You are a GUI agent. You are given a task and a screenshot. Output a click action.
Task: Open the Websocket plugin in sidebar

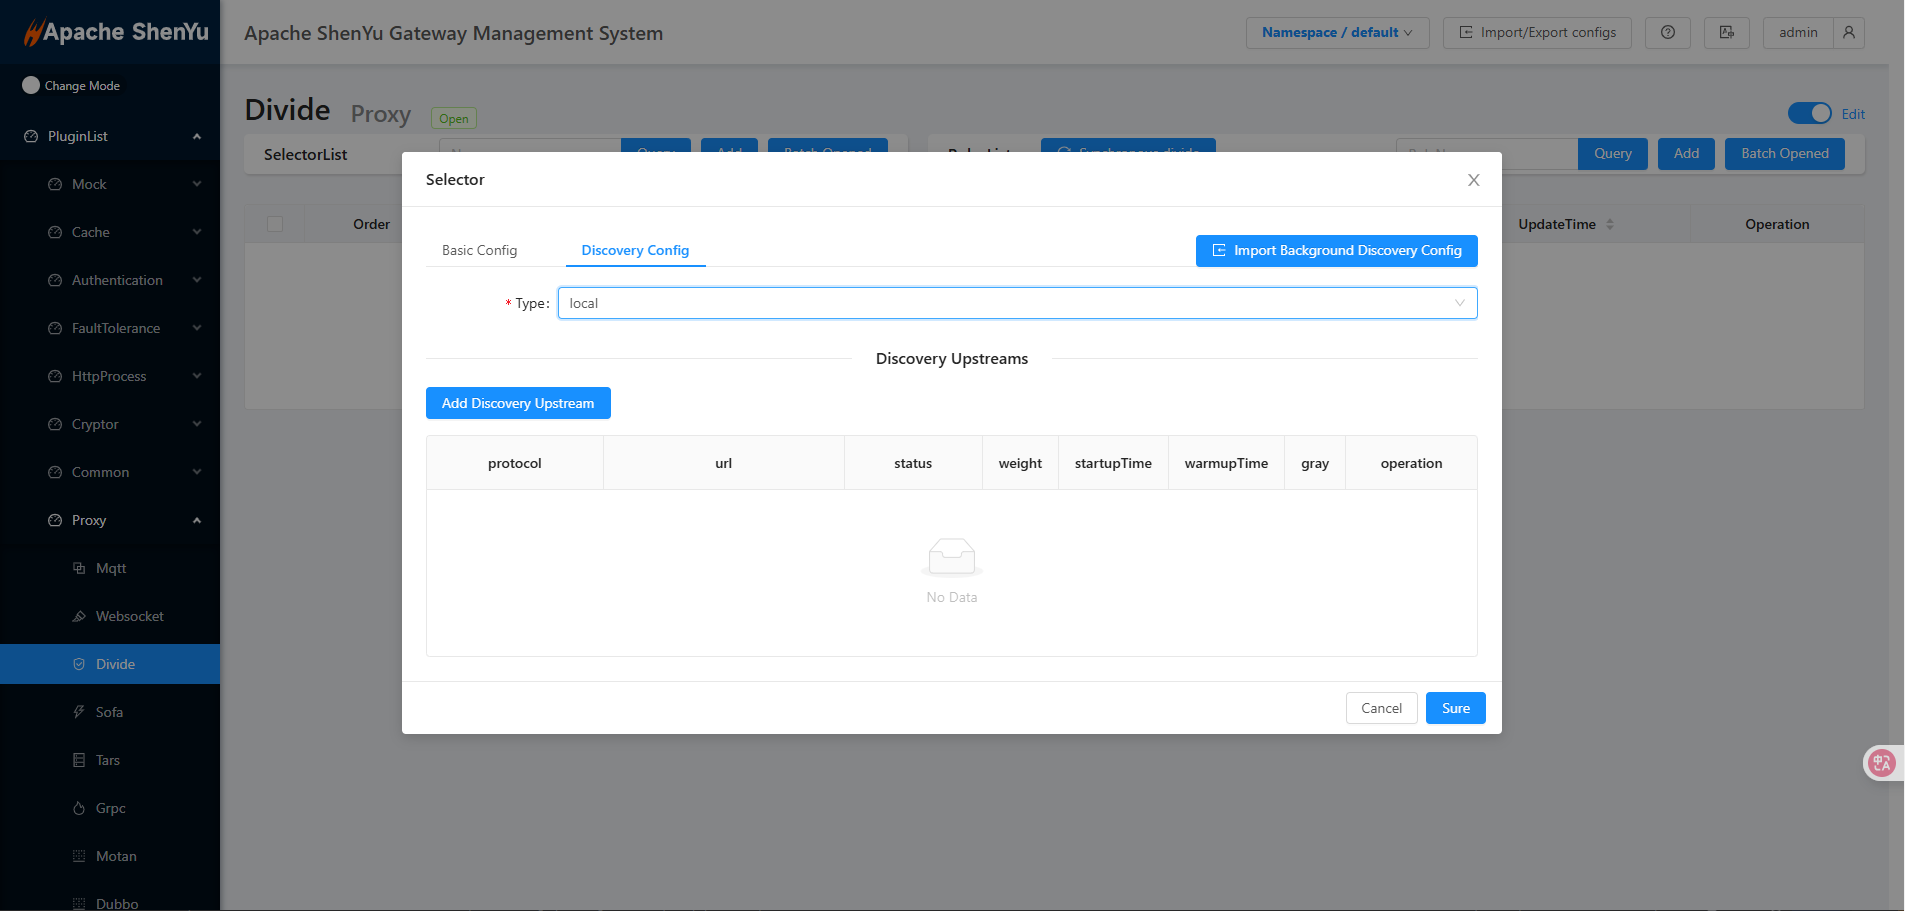pos(129,616)
